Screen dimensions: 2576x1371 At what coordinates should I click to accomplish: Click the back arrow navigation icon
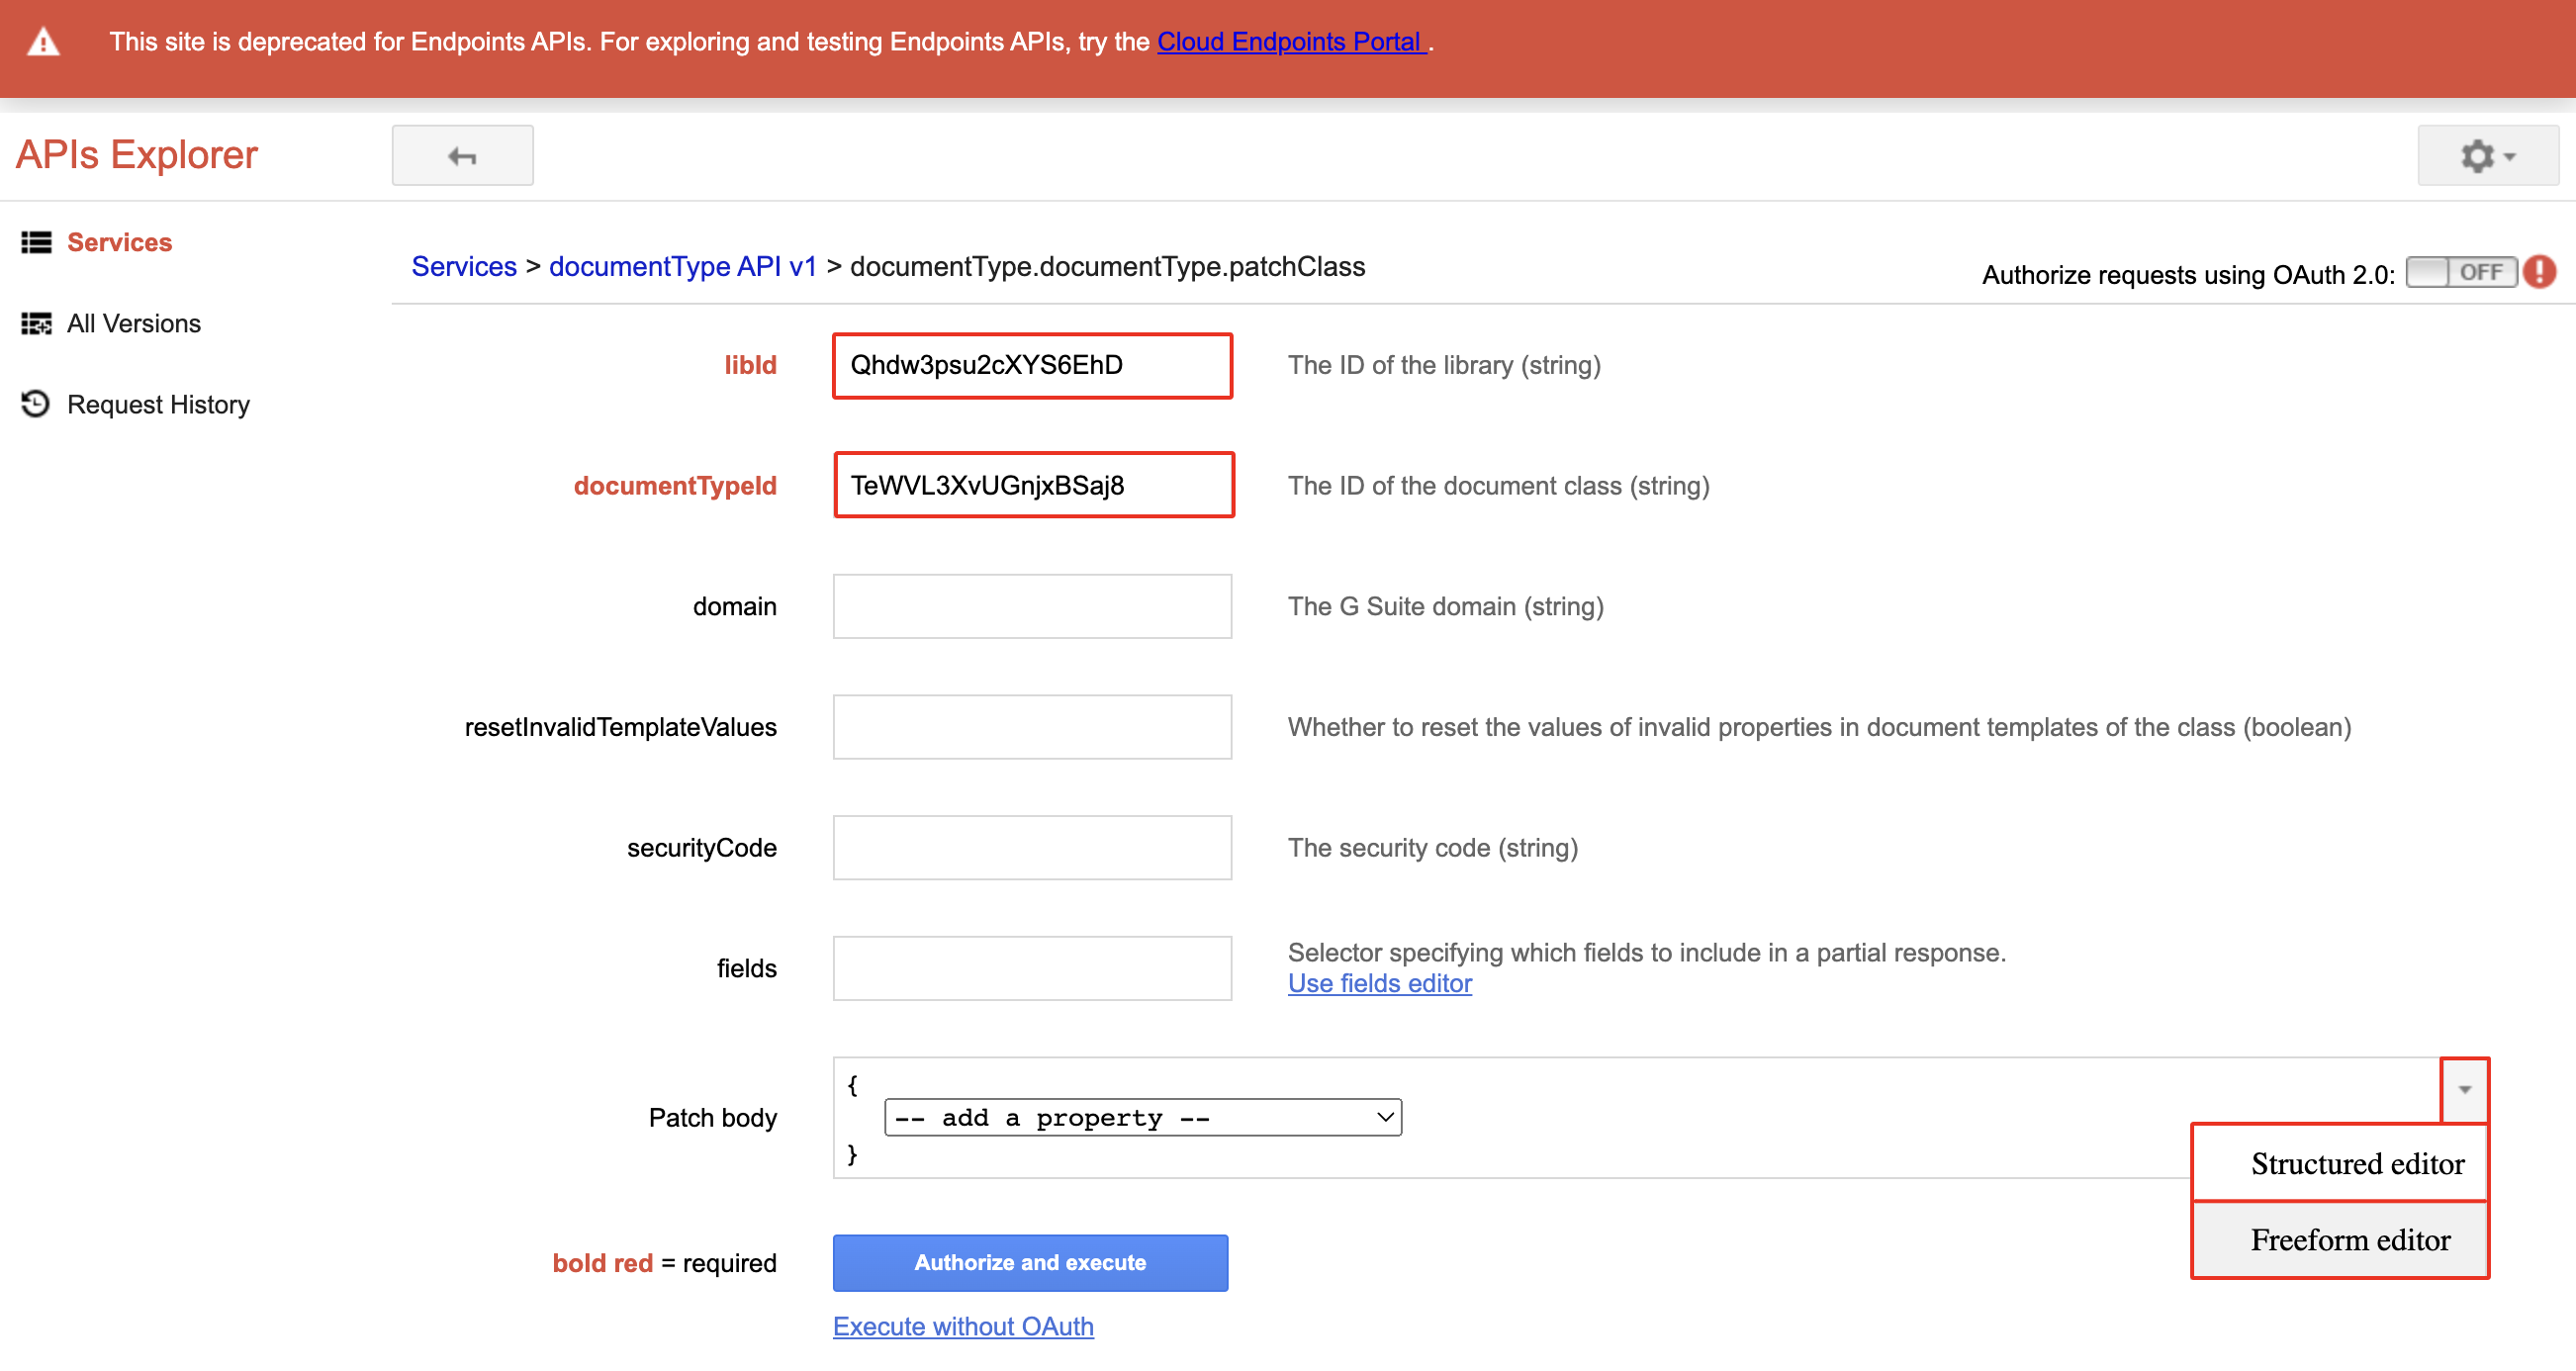461,155
